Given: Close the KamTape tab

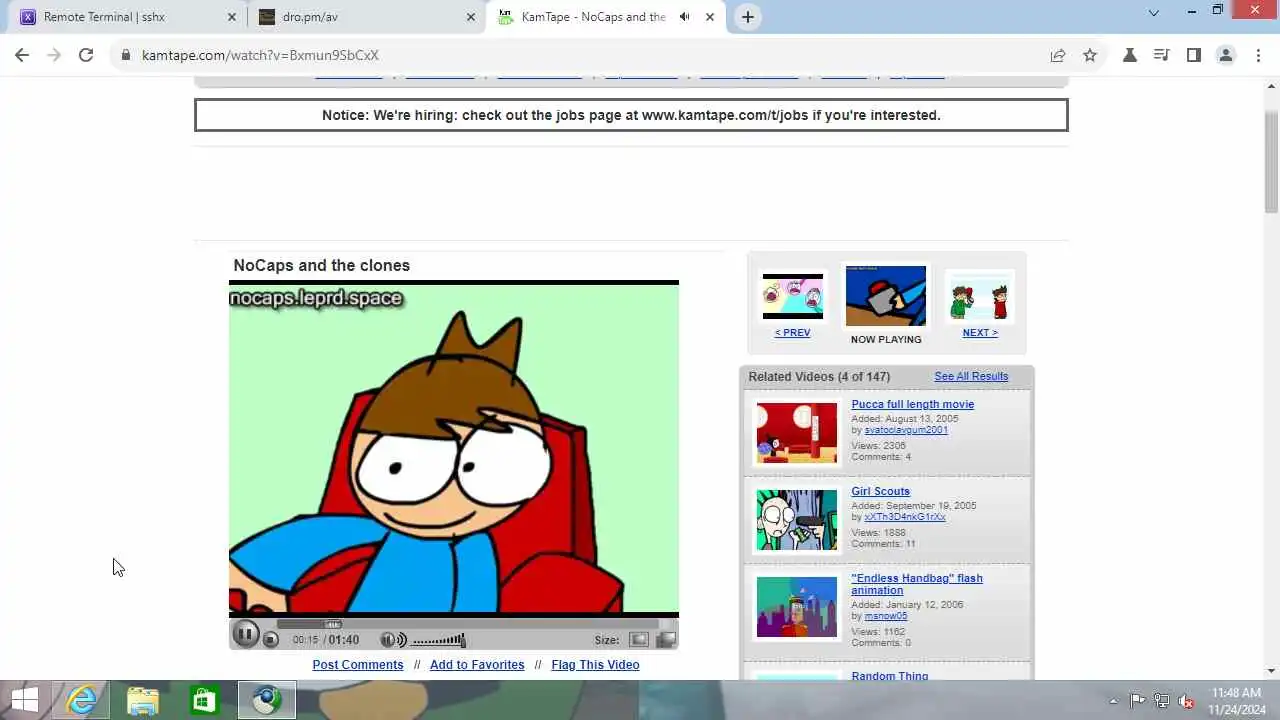Looking at the screenshot, I should point(710,17).
